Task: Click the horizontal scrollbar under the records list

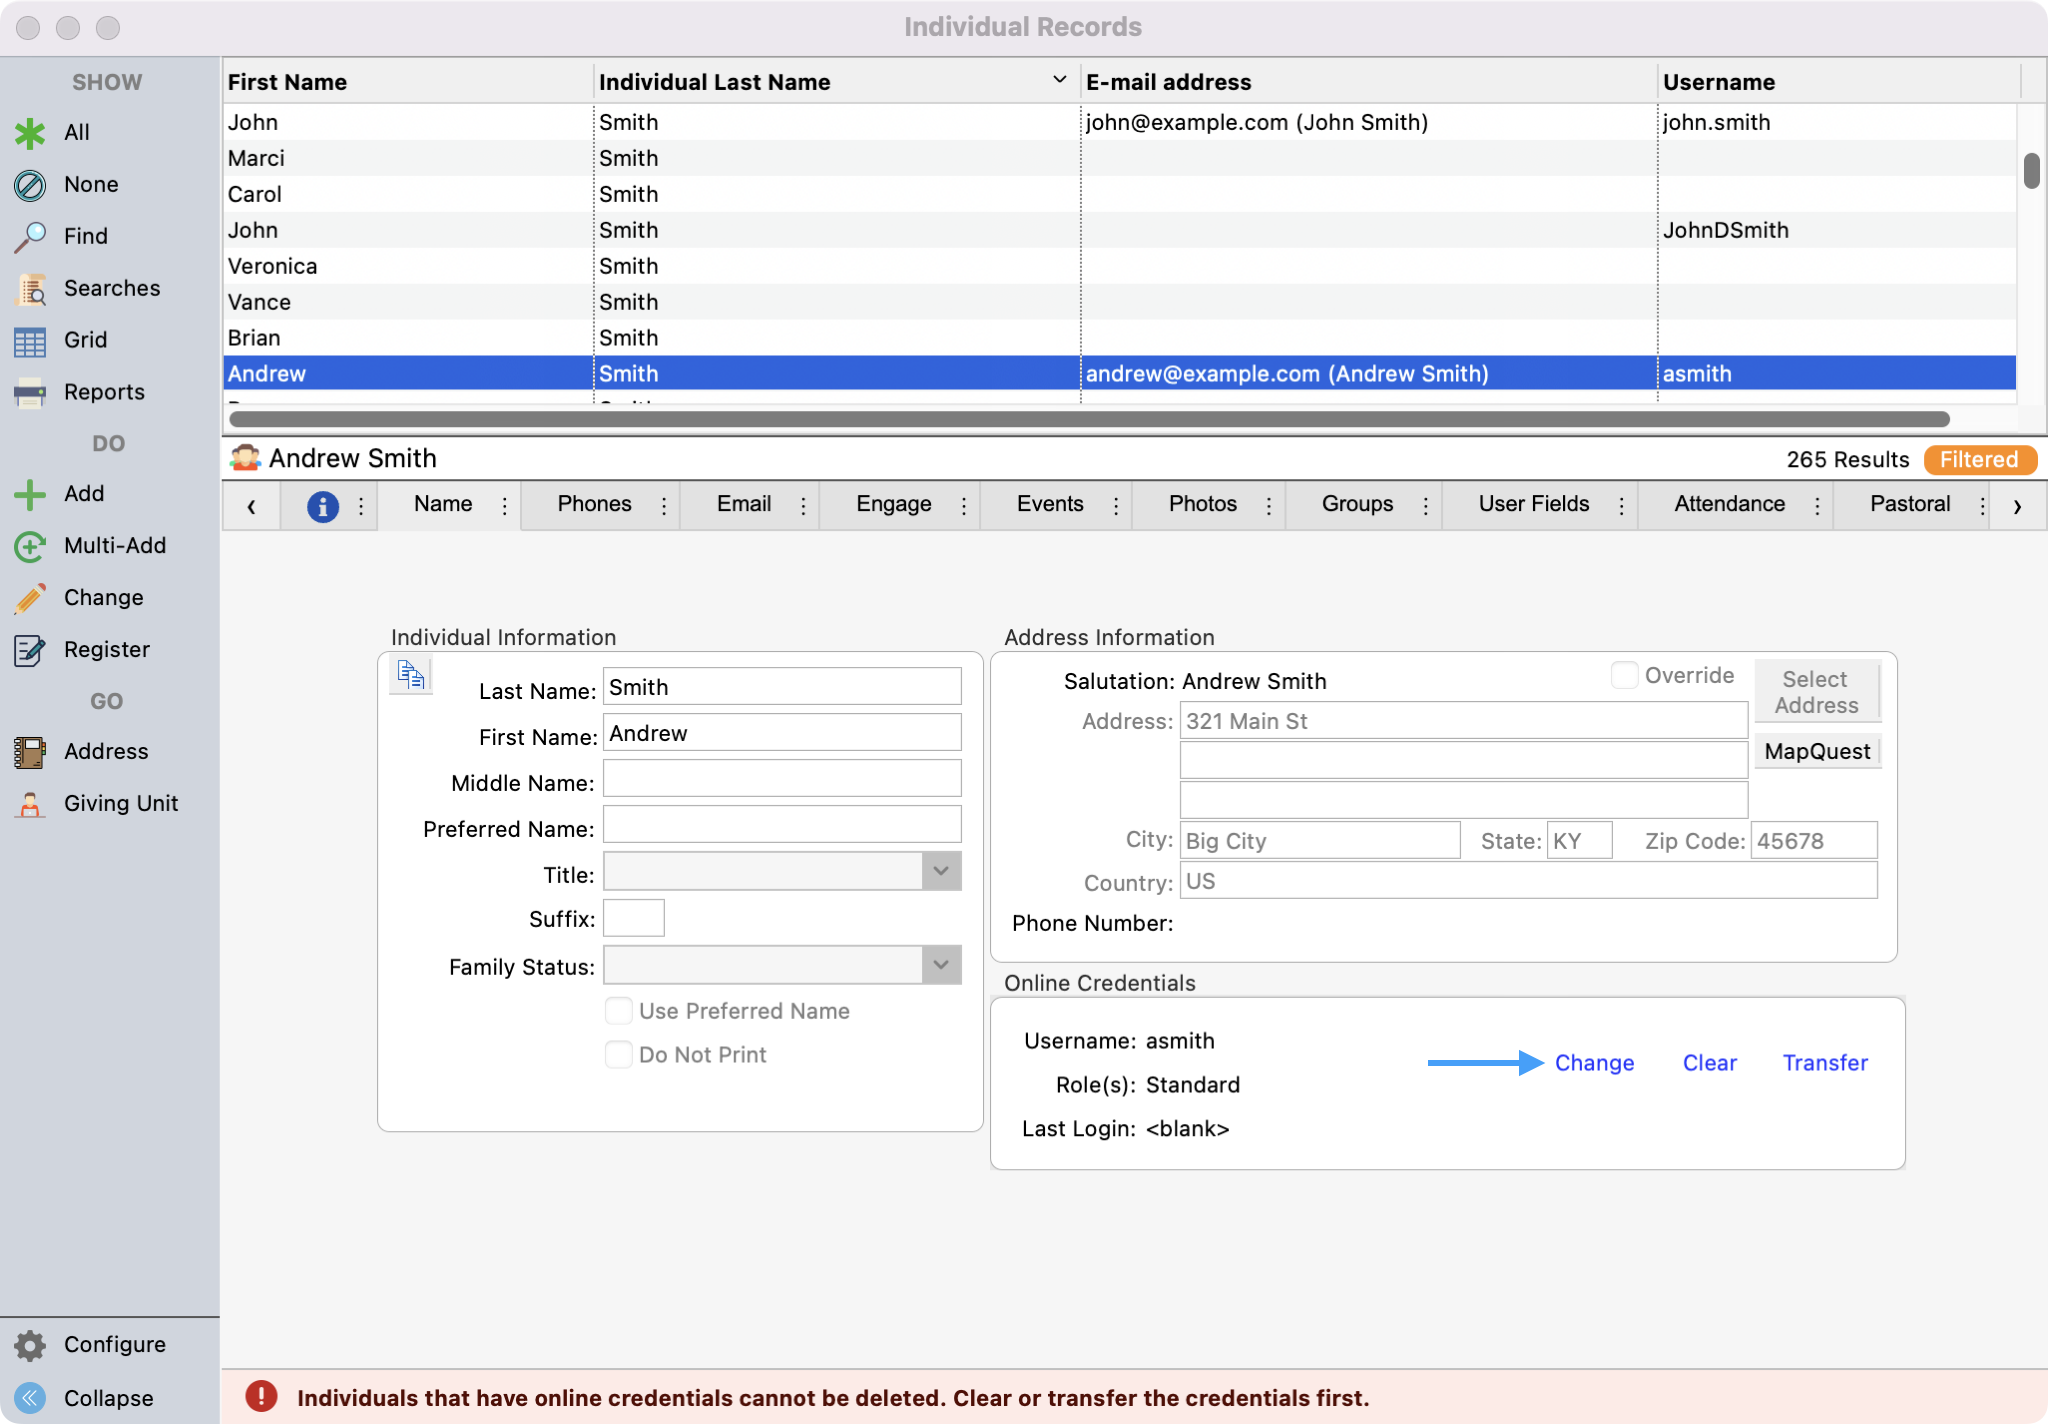Action: [1088, 419]
